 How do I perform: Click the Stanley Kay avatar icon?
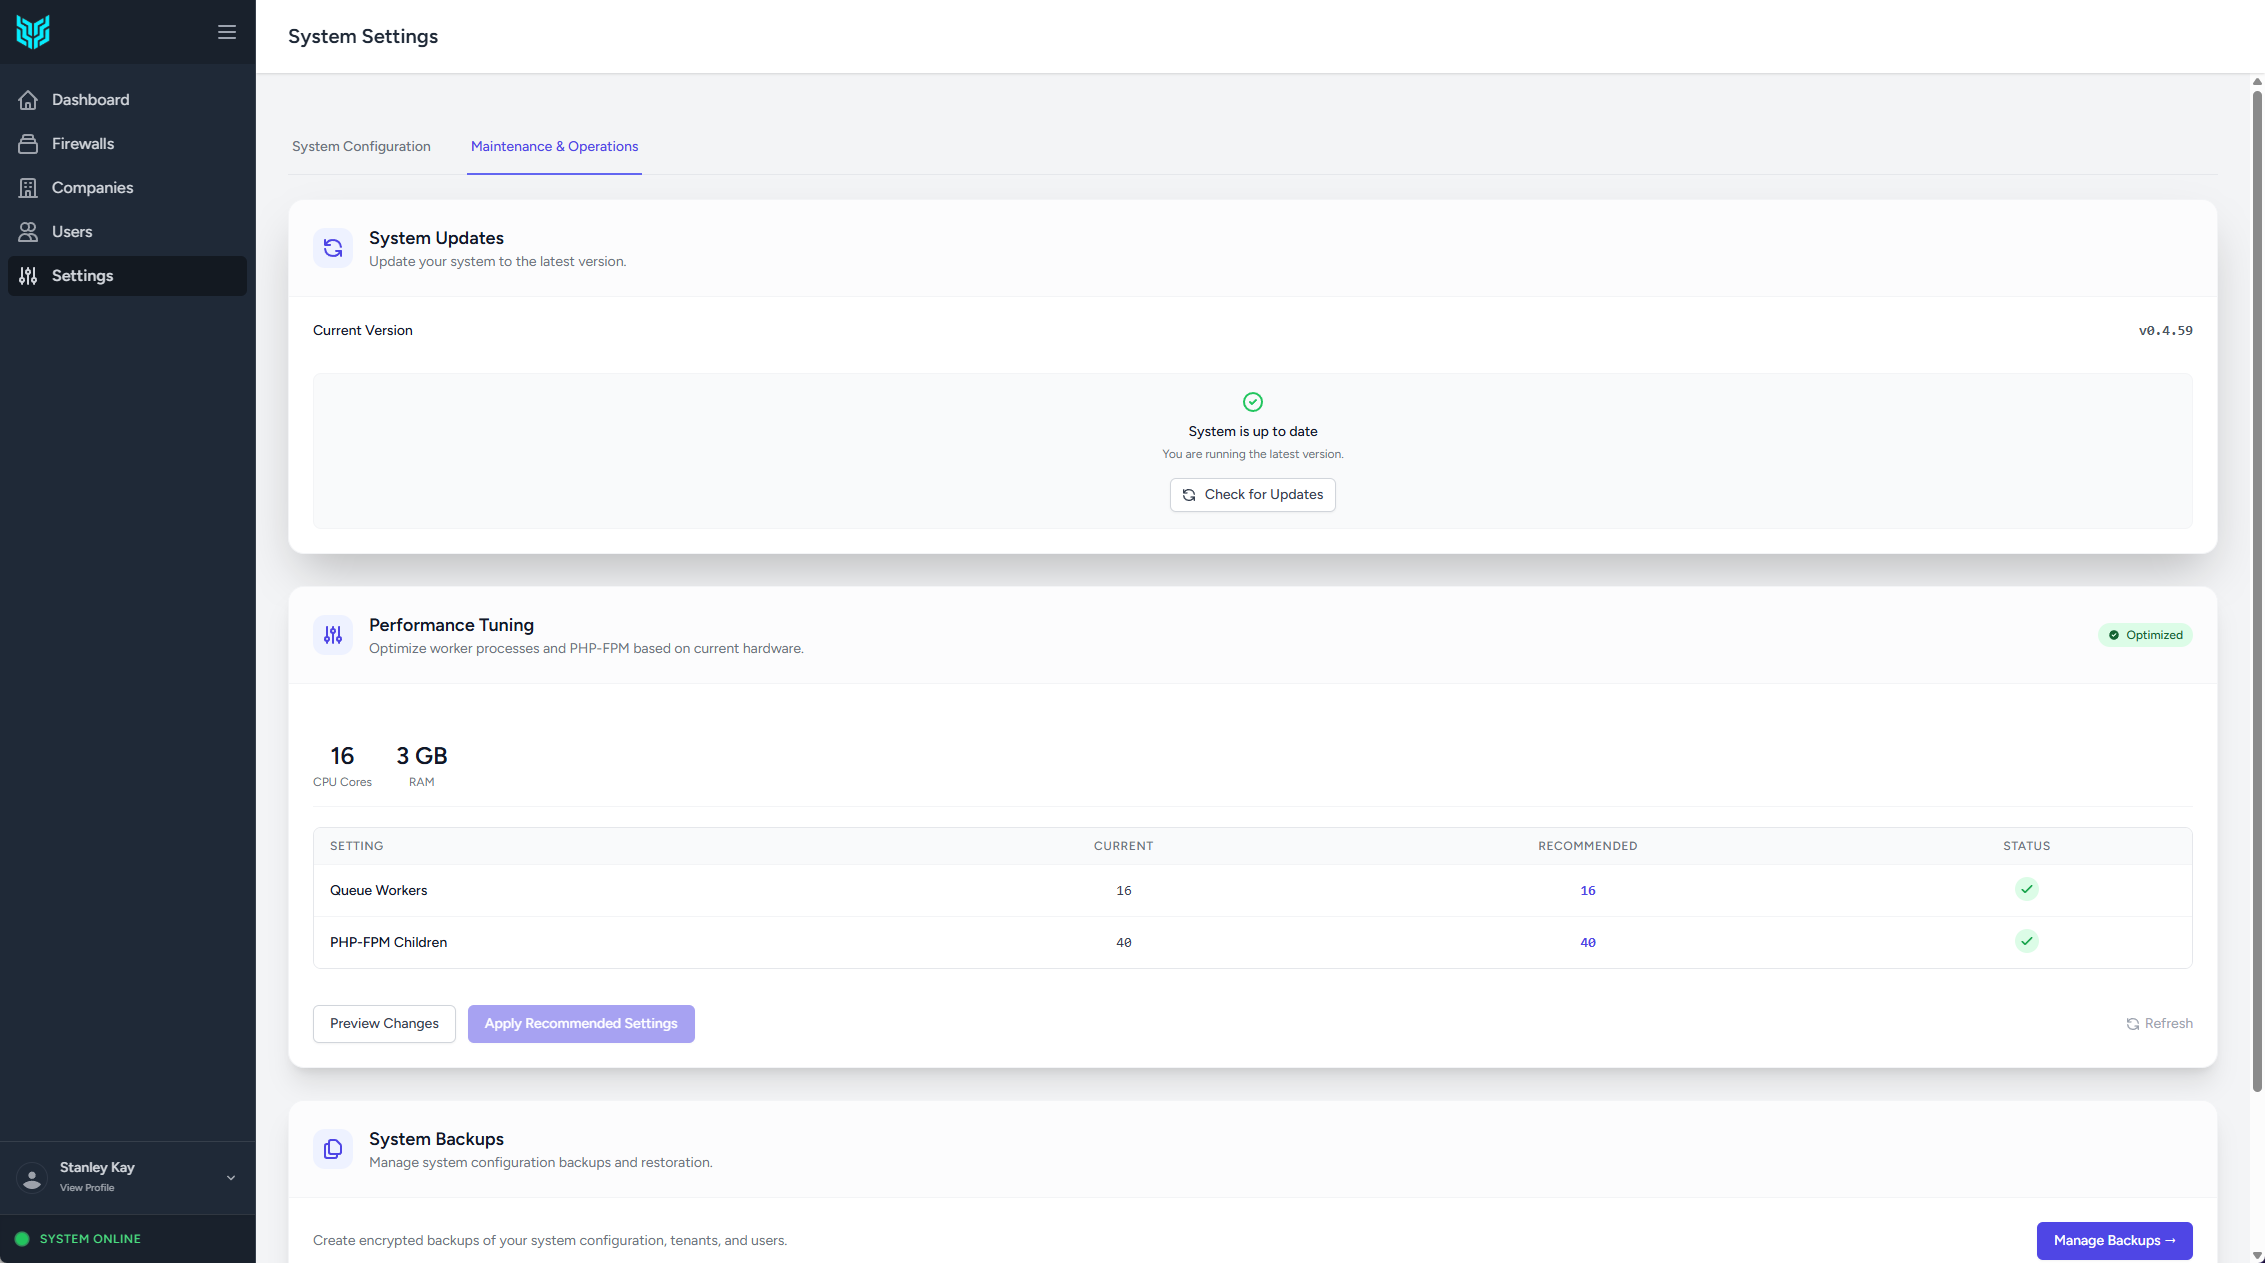point(32,1178)
